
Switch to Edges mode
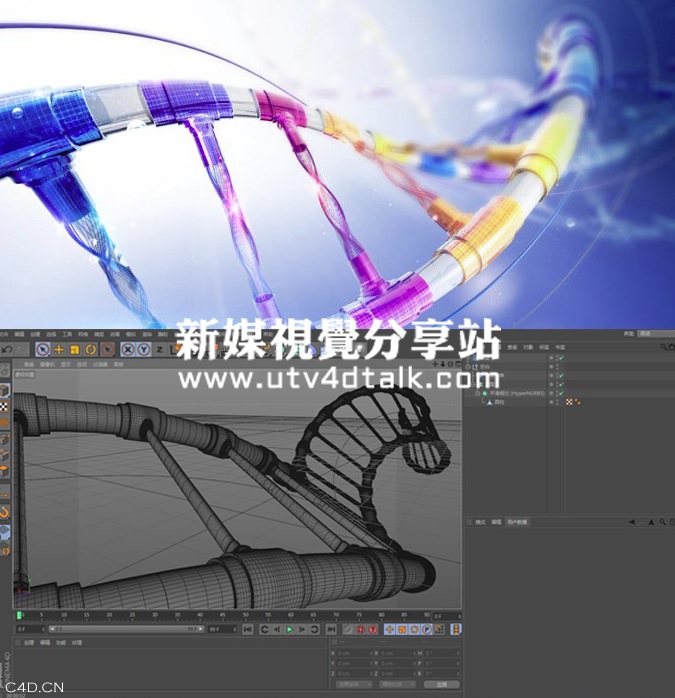point(4,455)
